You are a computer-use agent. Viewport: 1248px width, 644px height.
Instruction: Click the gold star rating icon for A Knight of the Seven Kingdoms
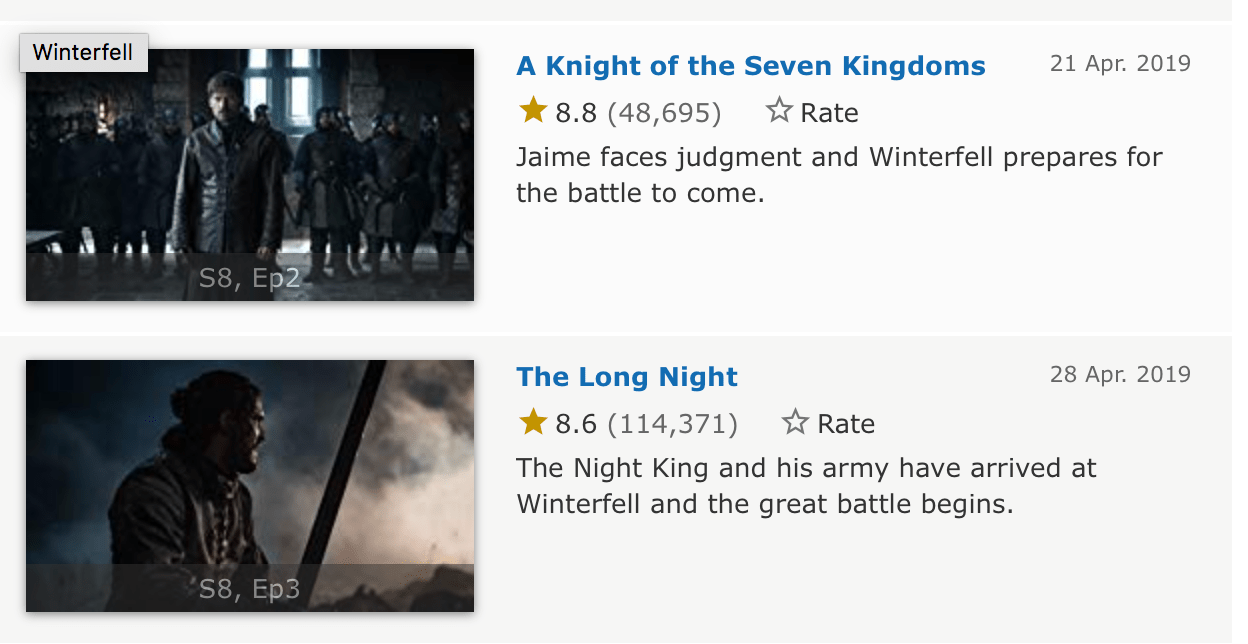click(x=533, y=110)
